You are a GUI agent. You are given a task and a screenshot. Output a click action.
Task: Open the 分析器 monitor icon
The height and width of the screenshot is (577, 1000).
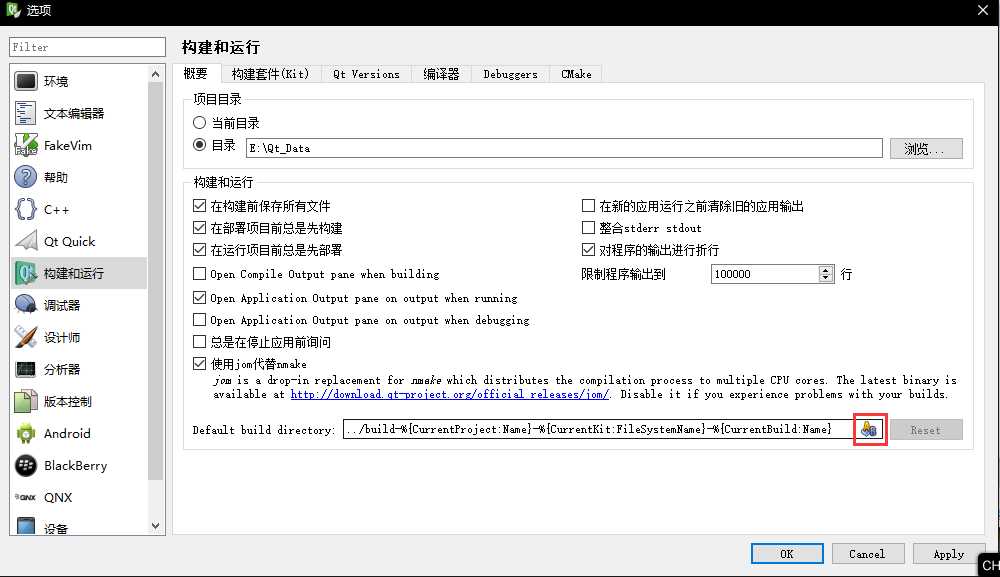(x=26, y=369)
